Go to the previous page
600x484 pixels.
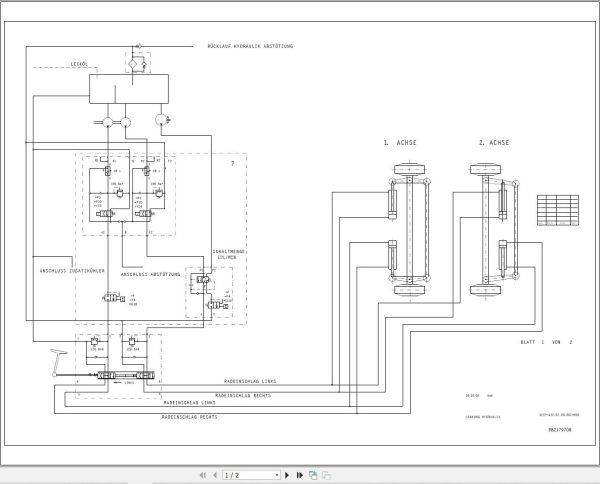(x=215, y=475)
